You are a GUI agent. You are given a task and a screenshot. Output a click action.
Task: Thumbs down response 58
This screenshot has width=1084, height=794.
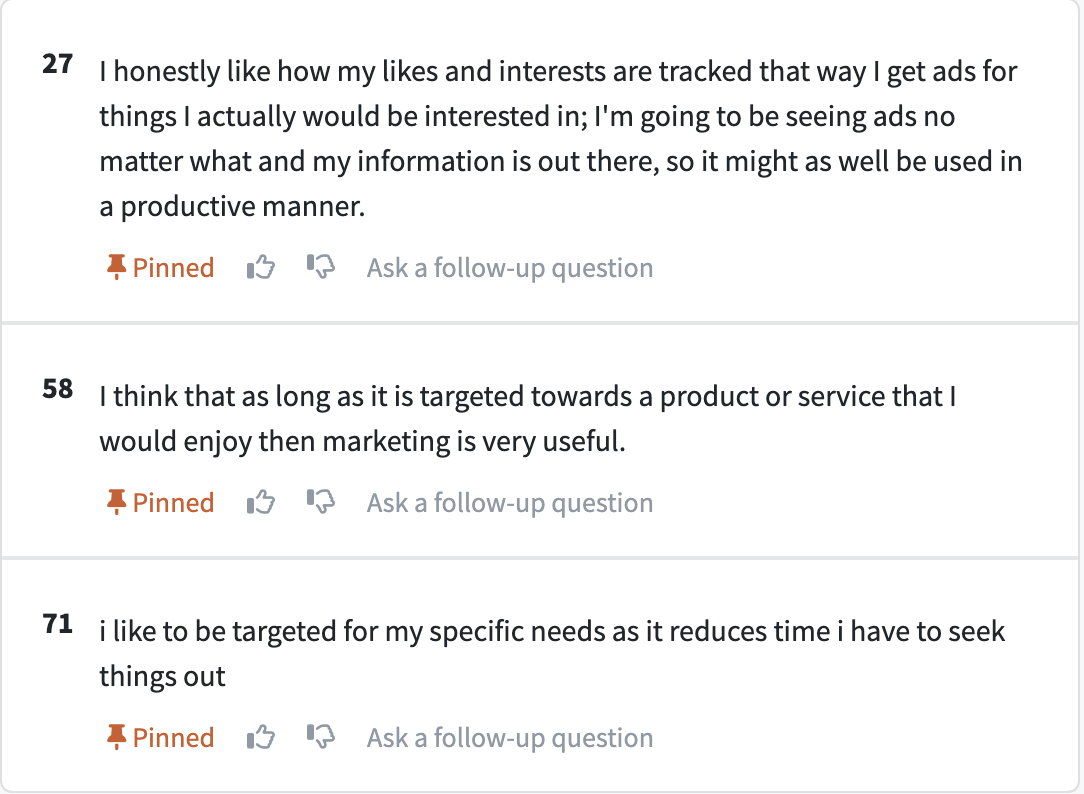pos(321,502)
